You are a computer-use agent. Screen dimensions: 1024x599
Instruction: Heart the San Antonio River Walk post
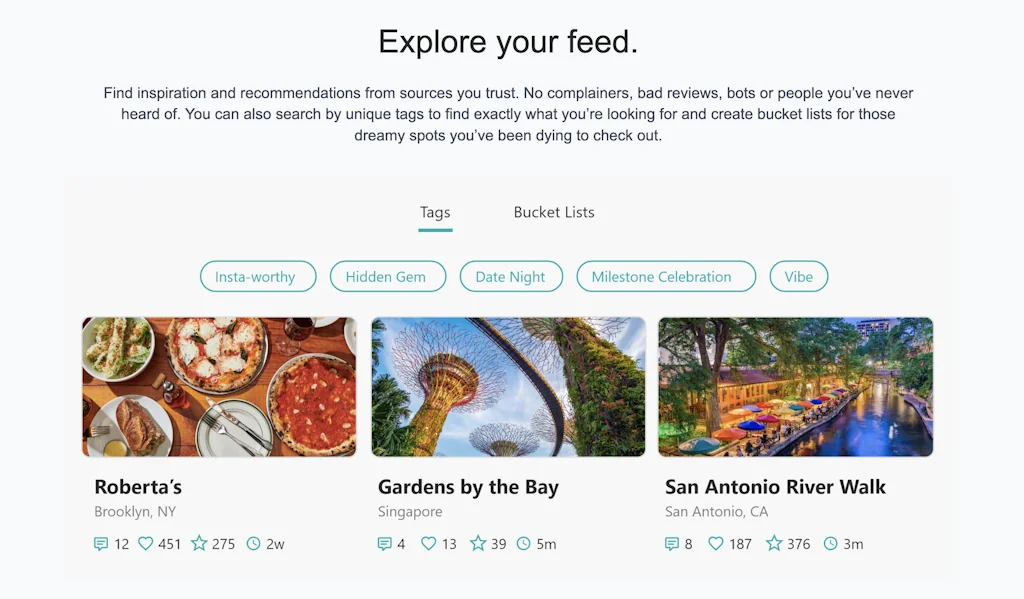(x=715, y=544)
